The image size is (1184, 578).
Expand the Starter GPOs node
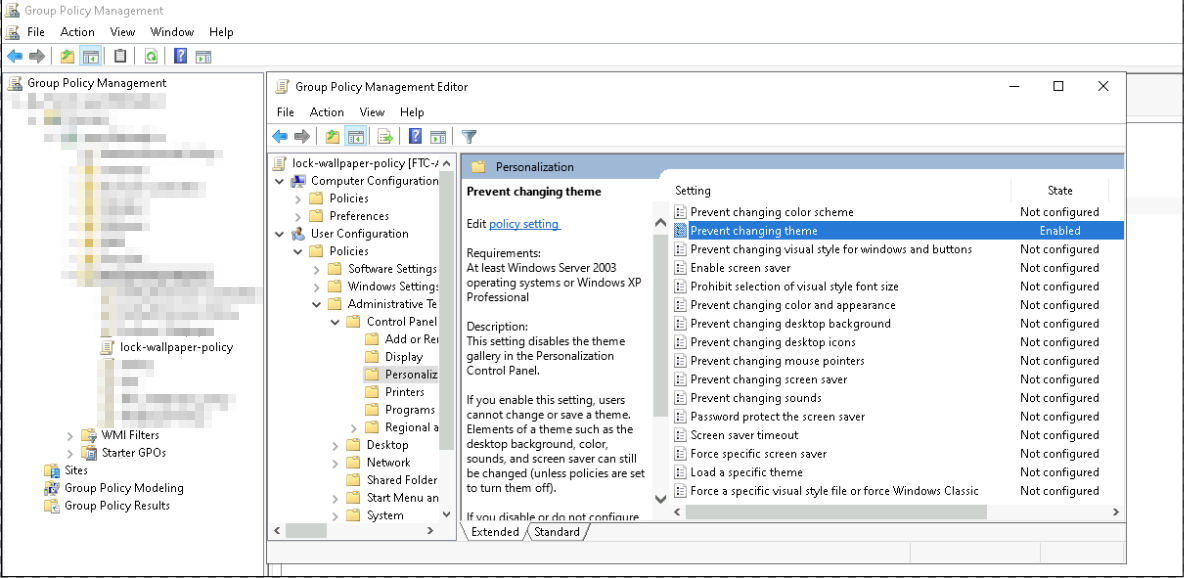coord(71,453)
